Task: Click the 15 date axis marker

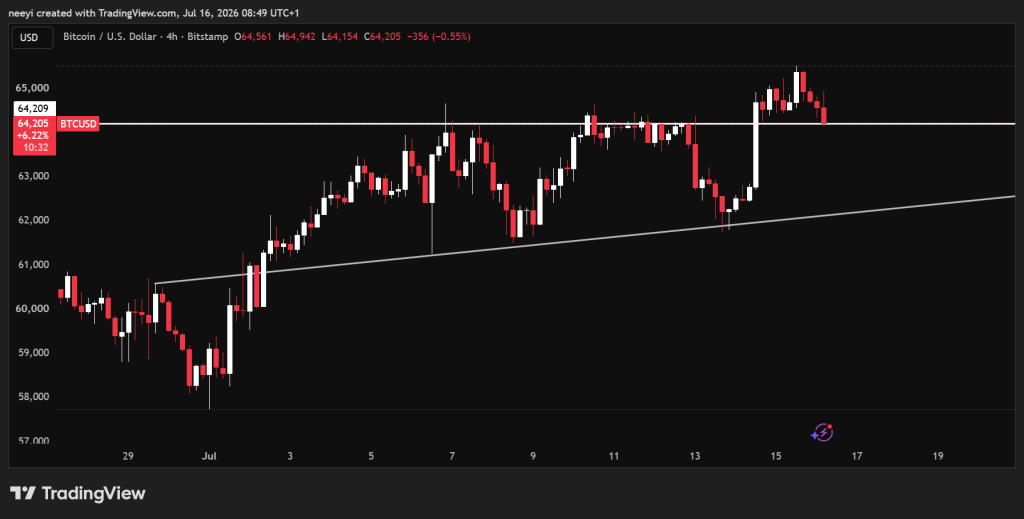Action: (x=776, y=456)
